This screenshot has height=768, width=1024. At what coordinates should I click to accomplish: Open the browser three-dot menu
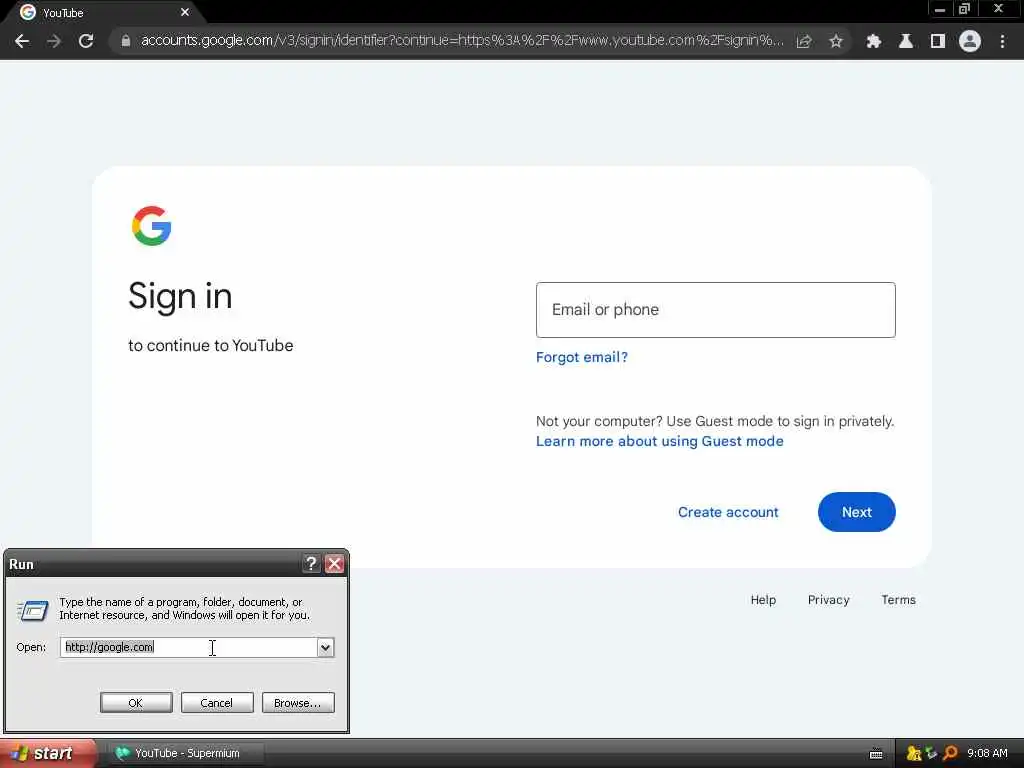click(x=1002, y=41)
